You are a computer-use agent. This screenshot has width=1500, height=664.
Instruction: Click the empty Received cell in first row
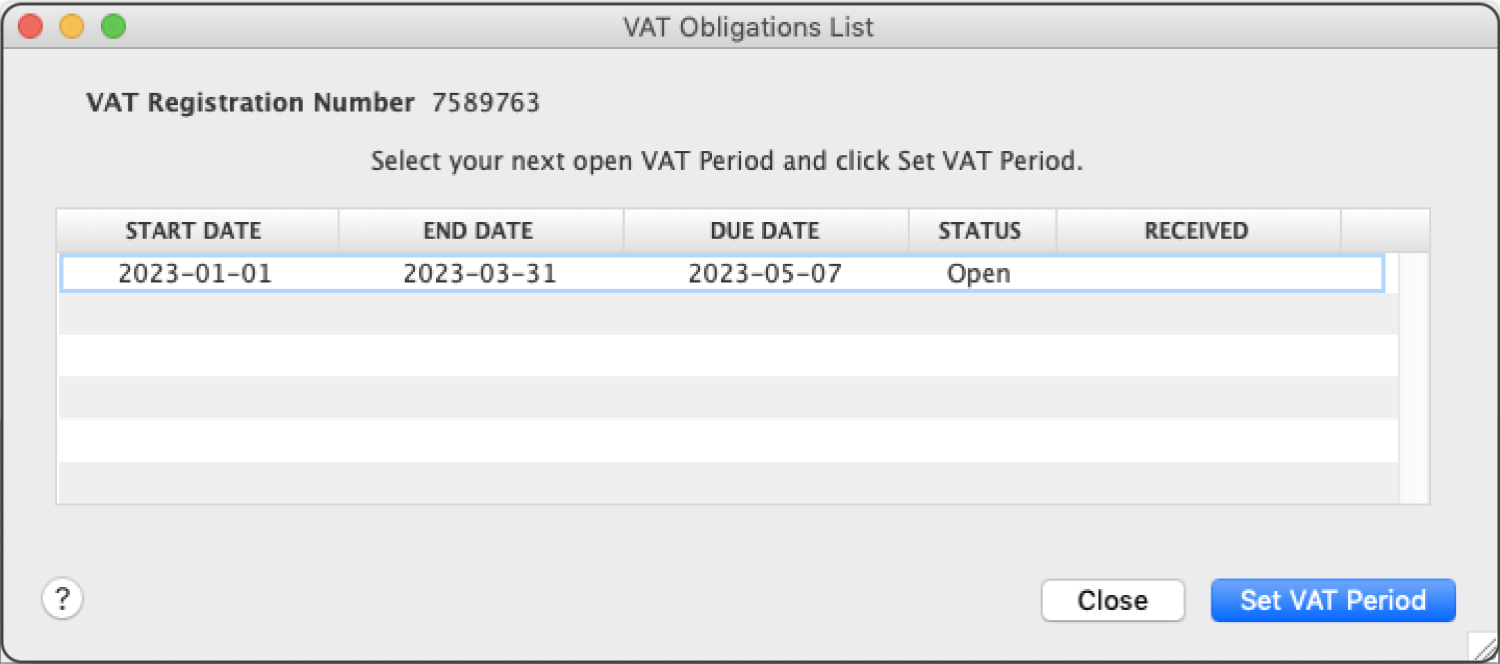coord(1198,273)
